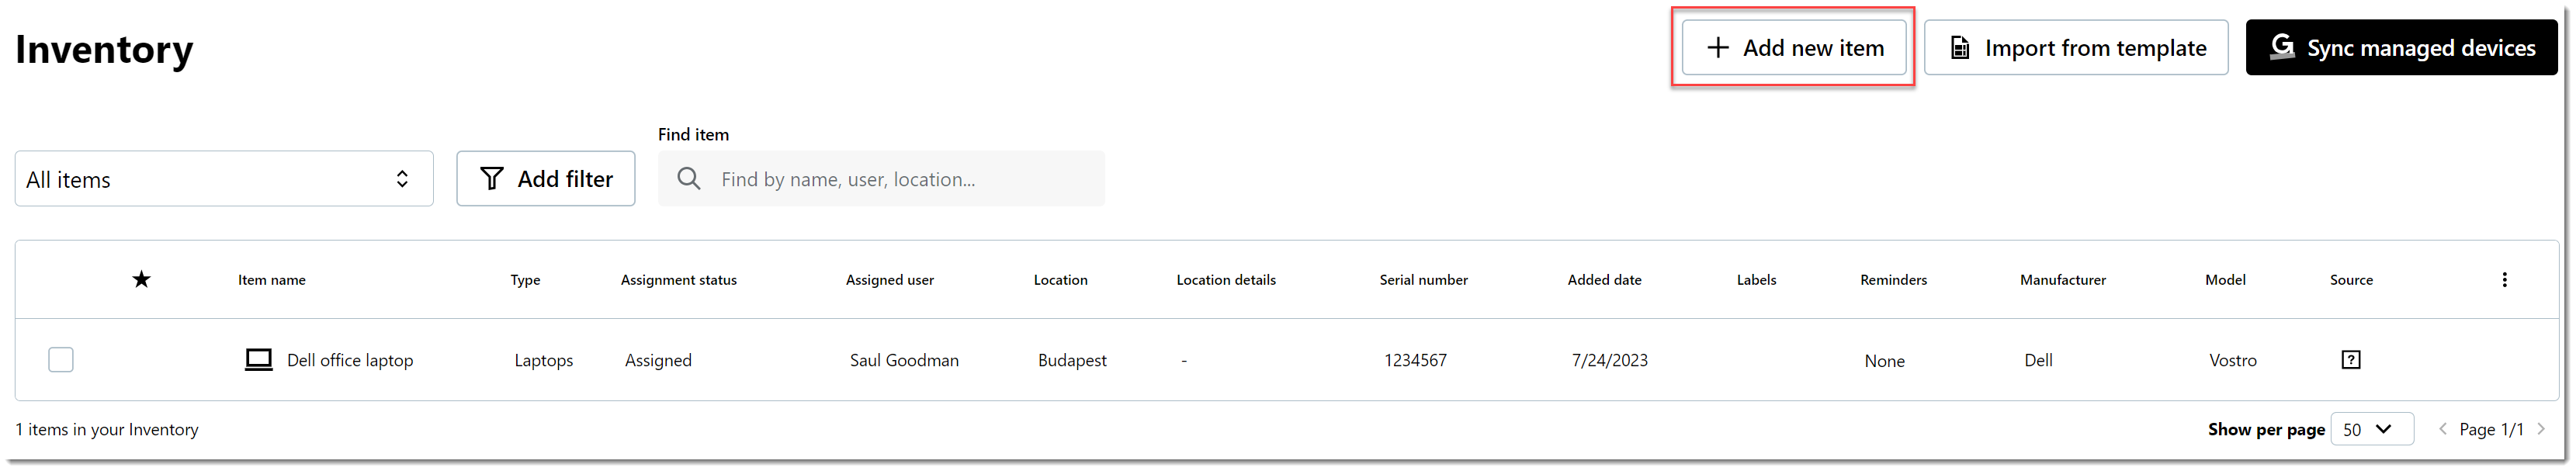The image size is (2576, 471).
Task: Open the Show per page dropdown
Action: tap(2372, 428)
